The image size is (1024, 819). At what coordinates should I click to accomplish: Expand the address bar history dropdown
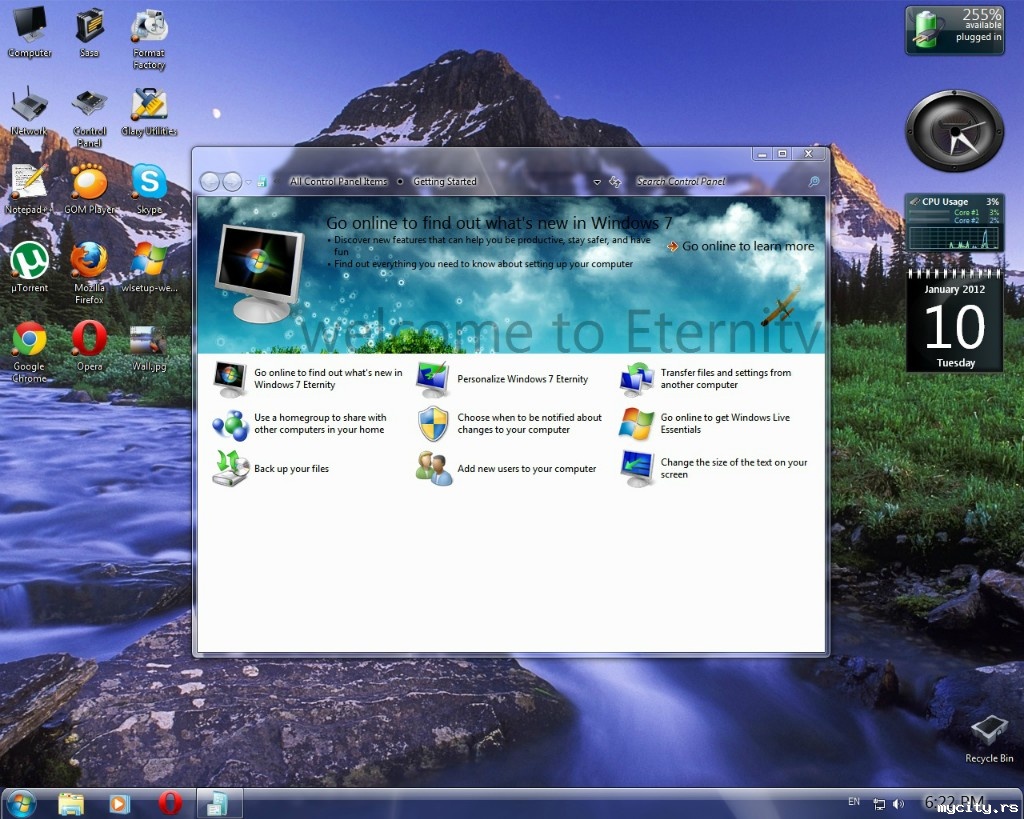coord(597,182)
